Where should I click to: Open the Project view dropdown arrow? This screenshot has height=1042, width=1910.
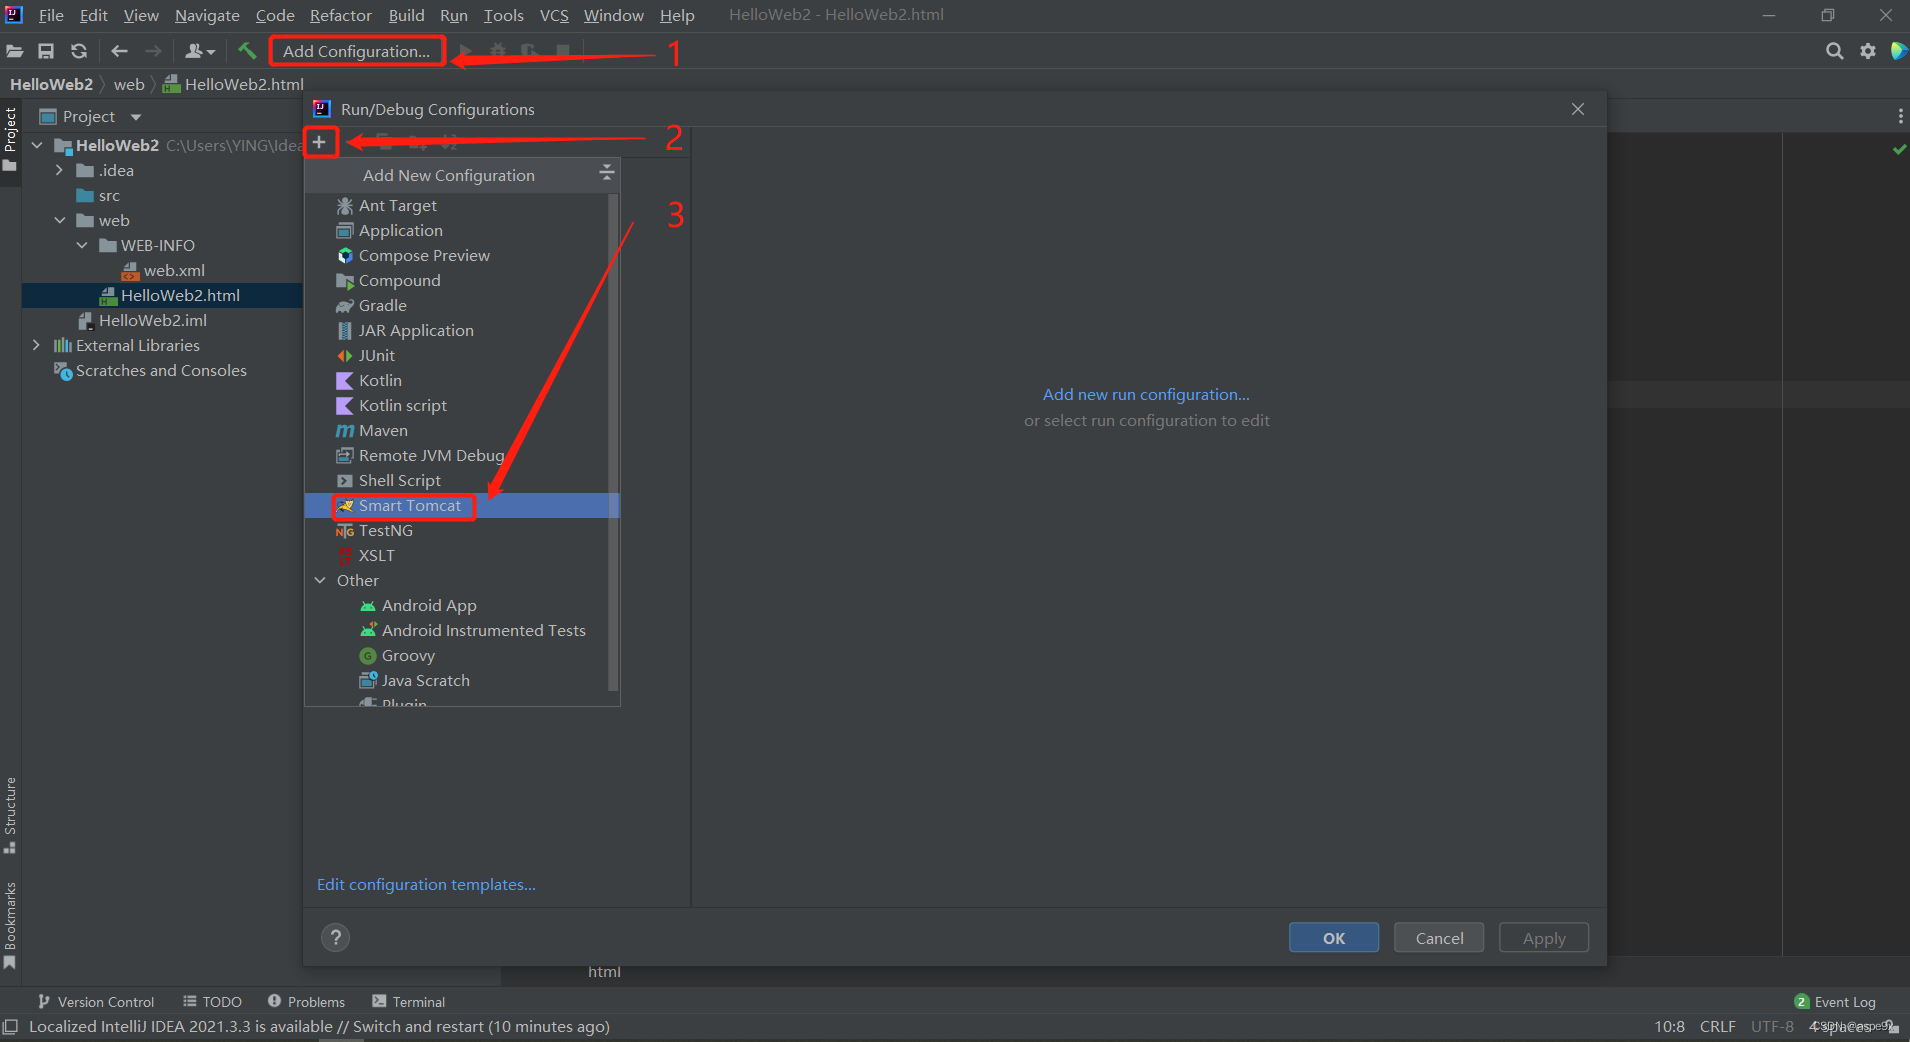coord(136,117)
